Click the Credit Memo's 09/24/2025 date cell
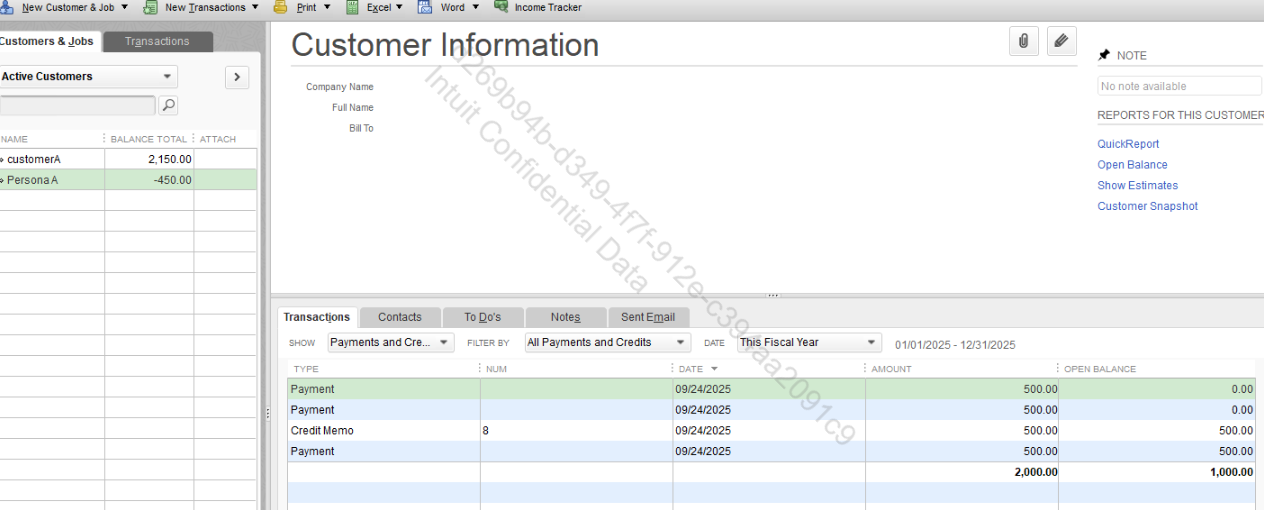The width and height of the screenshot is (1264, 510). (768, 431)
